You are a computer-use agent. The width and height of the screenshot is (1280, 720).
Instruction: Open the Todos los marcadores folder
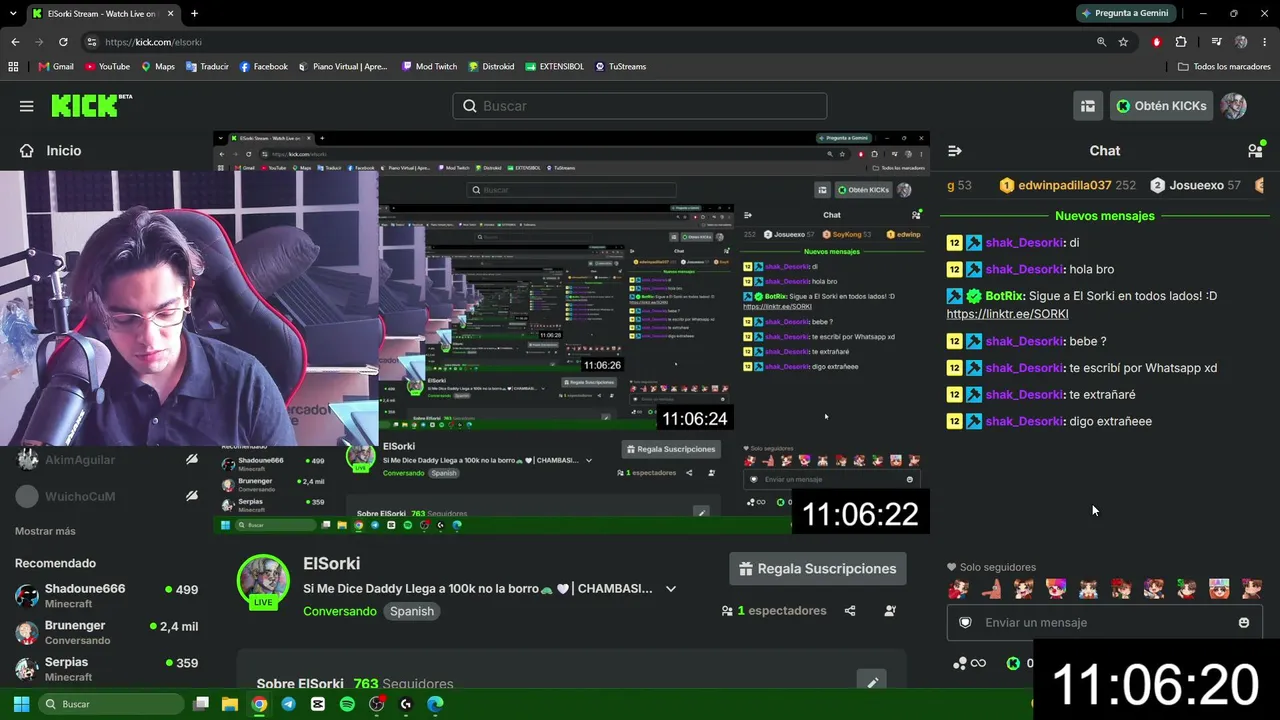[x=1224, y=67]
